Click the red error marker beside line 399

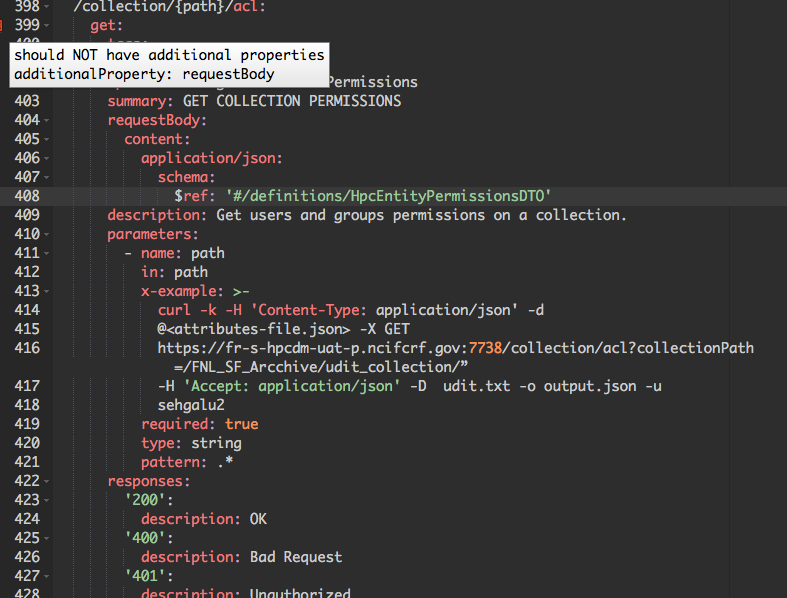[x=2, y=25]
